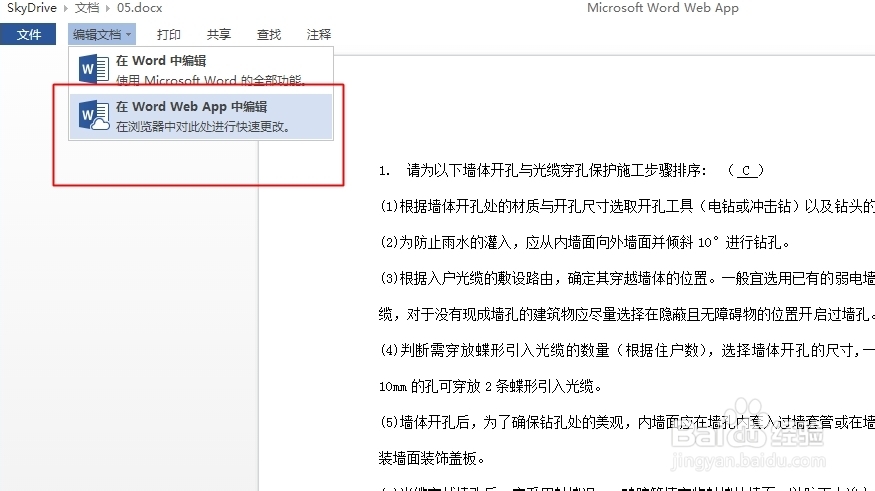Click the Word desktop application icon
This screenshot has height=491, width=875.
tap(93, 69)
